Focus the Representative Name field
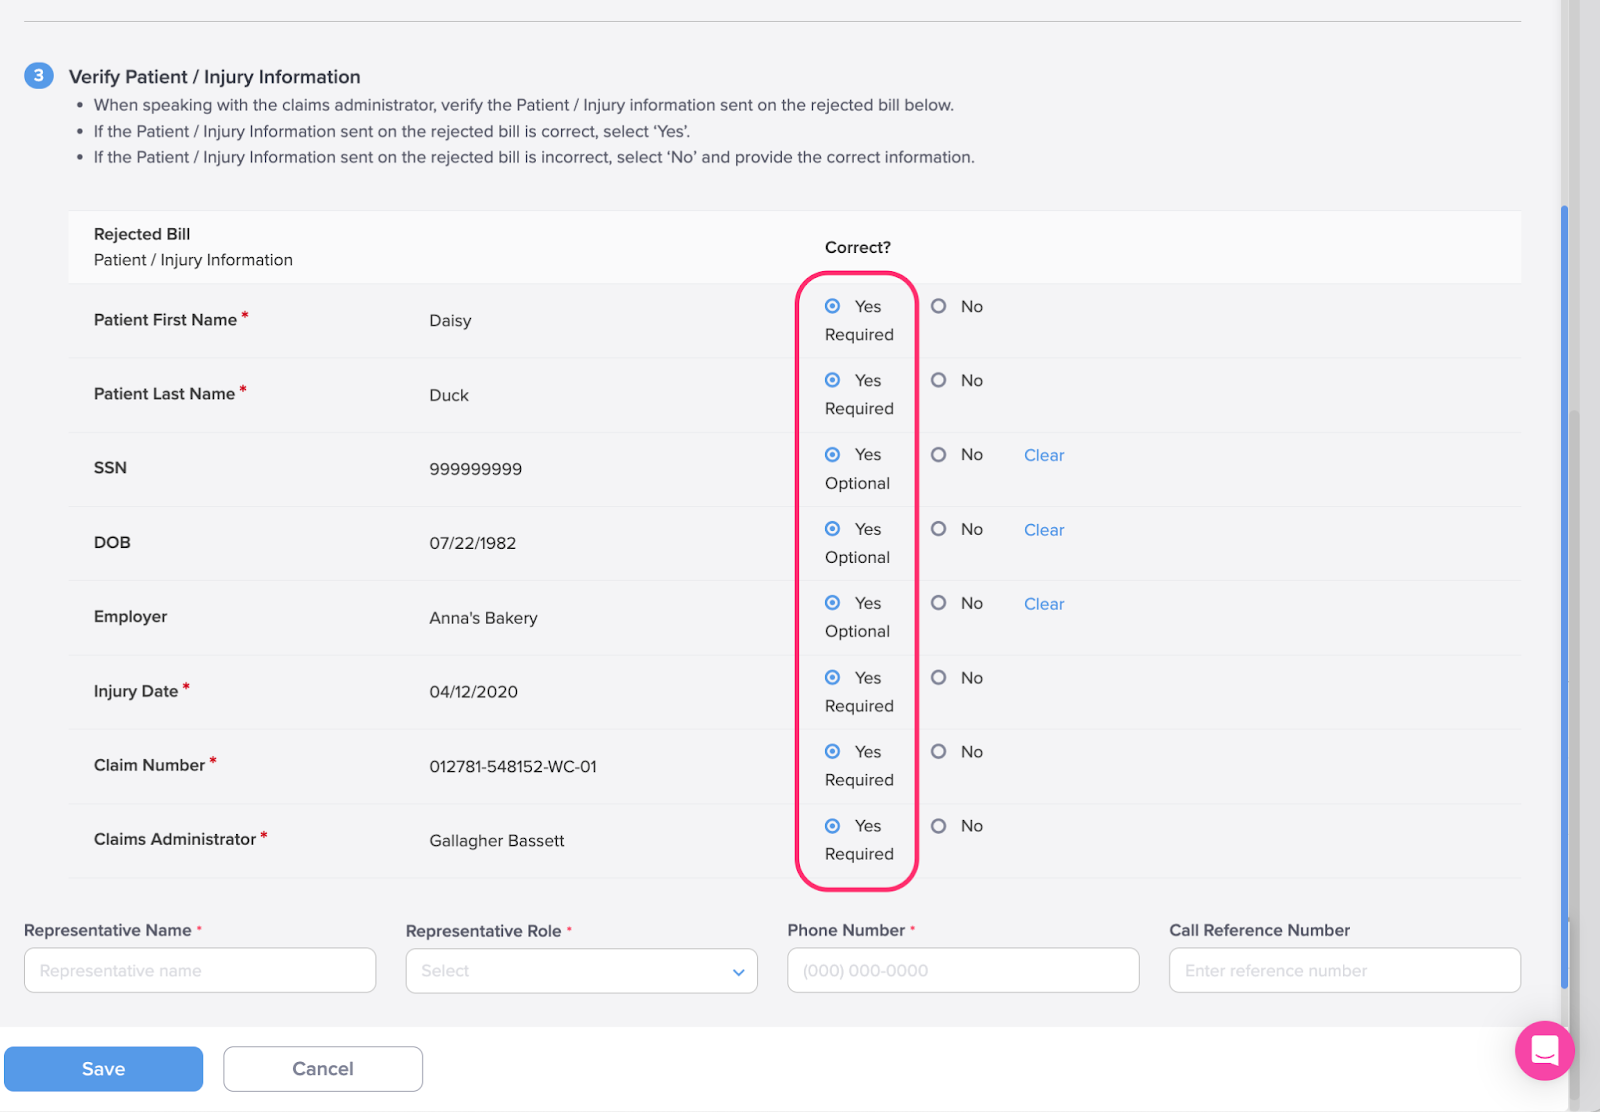 click(200, 971)
